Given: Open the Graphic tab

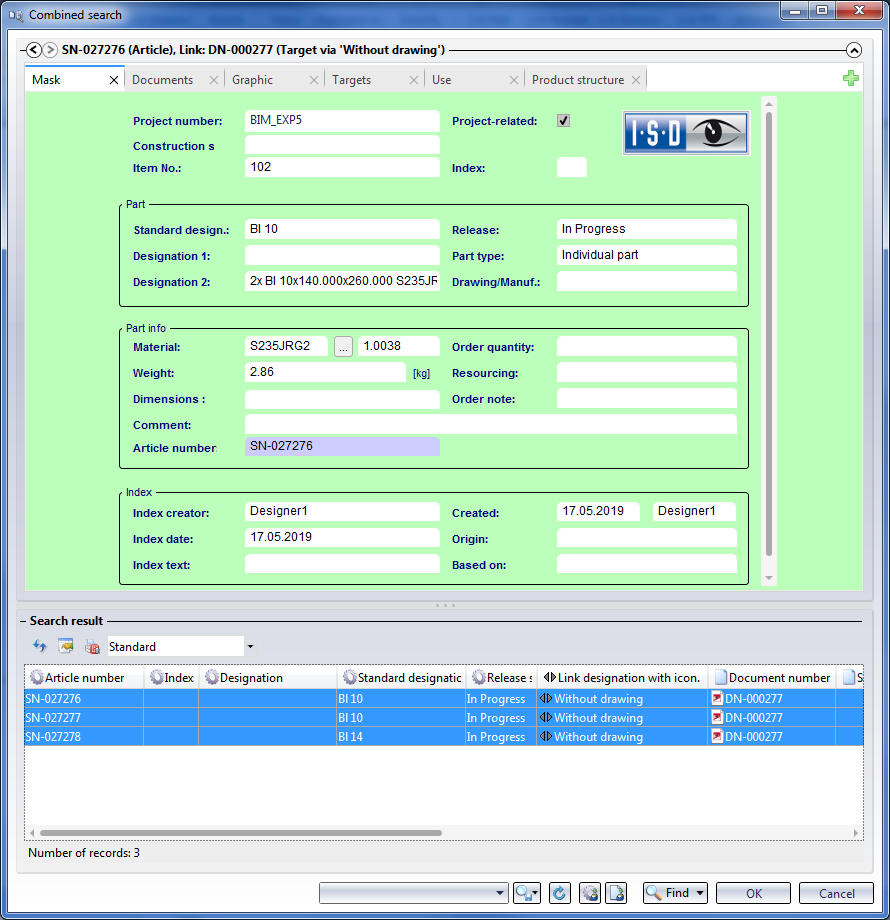Looking at the screenshot, I should (x=252, y=80).
